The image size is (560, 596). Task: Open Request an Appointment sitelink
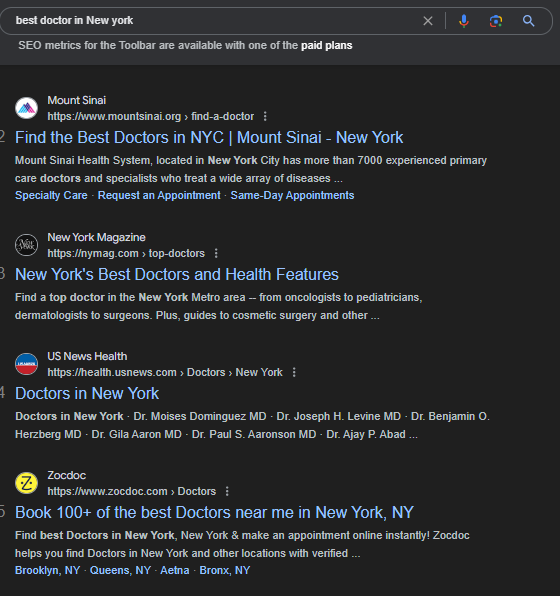click(159, 195)
